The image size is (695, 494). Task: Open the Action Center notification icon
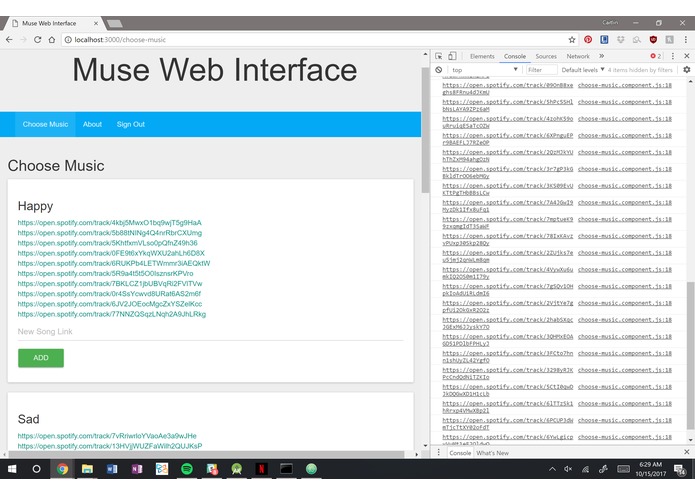pyautogui.click(x=679, y=469)
